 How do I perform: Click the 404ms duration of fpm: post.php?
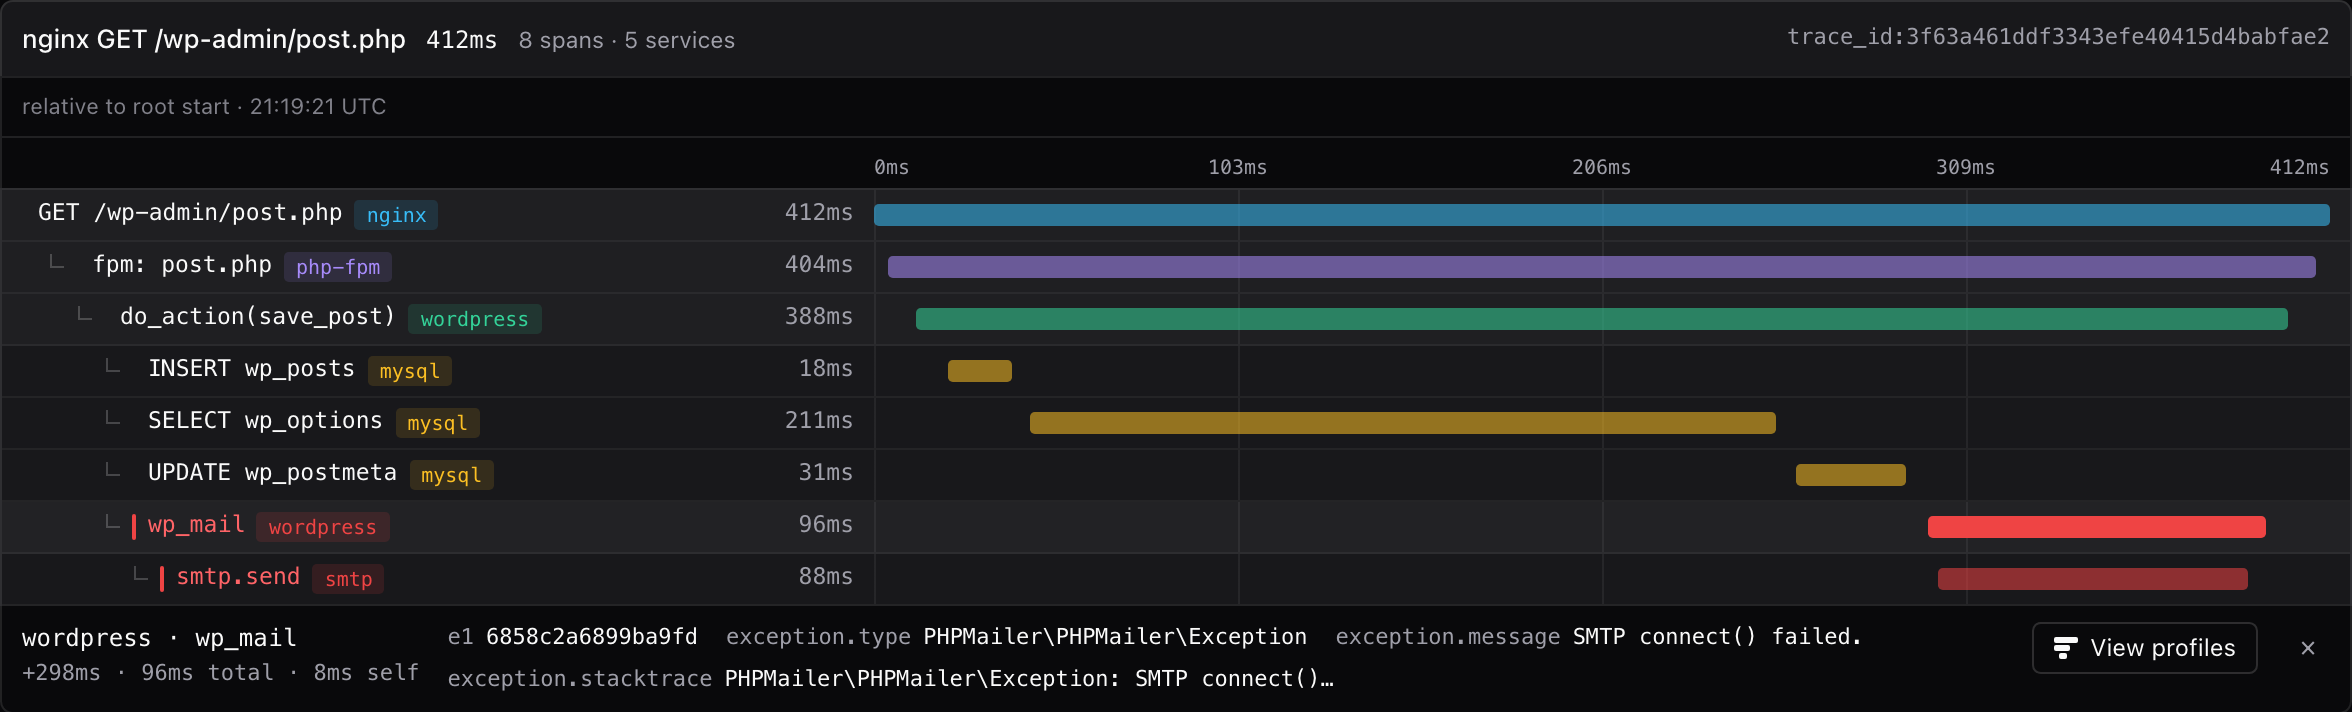819,264
